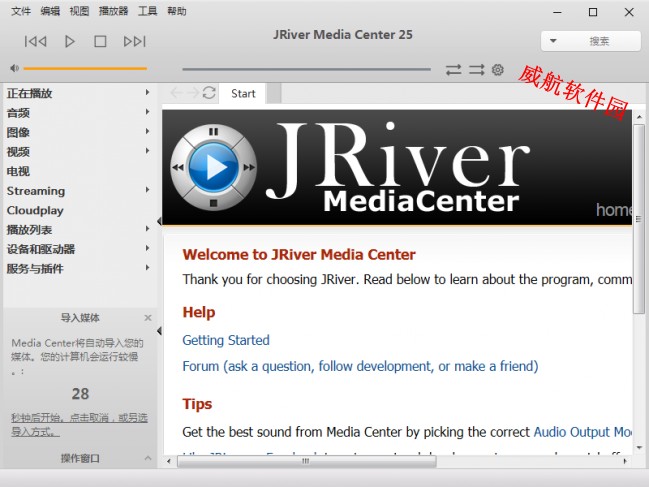
Task: Click the refresh icon beside Start tab
Action: 208,93
